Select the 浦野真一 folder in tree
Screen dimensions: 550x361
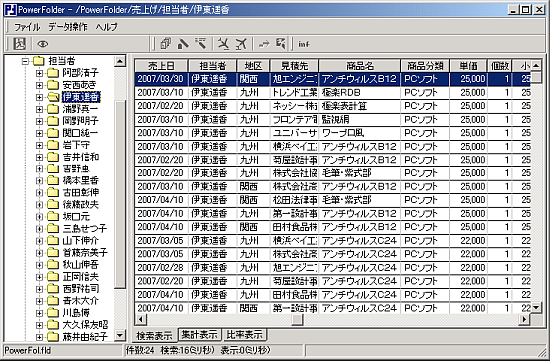pyautogui.click(x=80, y=109)
